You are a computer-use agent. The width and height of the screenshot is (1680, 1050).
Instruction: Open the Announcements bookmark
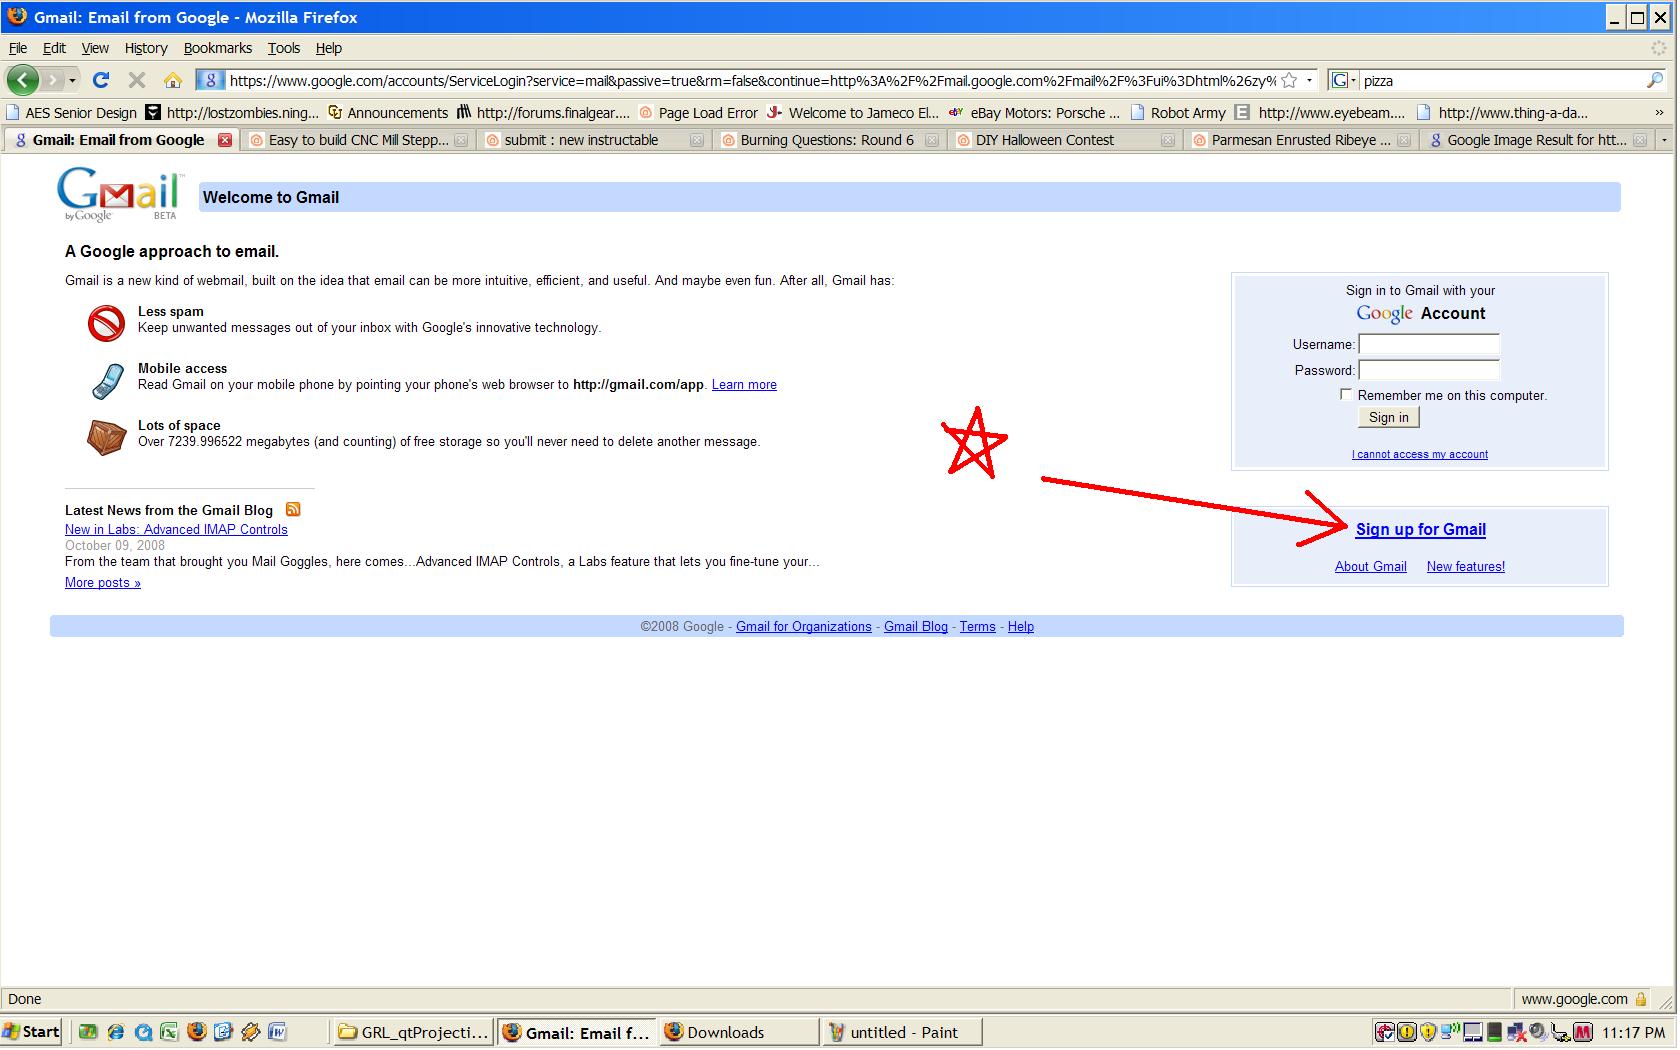[388, 113]
